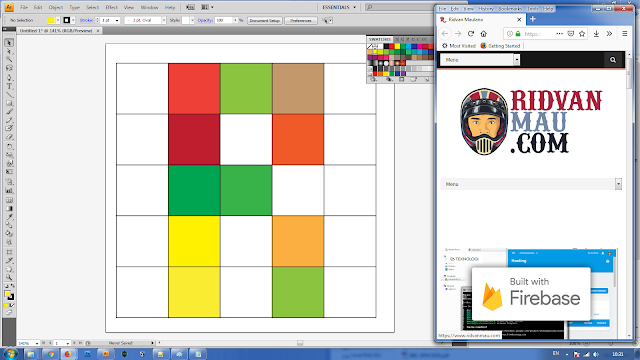Click the Firefox home icon

pyautogui.click(x=484, y=34)
